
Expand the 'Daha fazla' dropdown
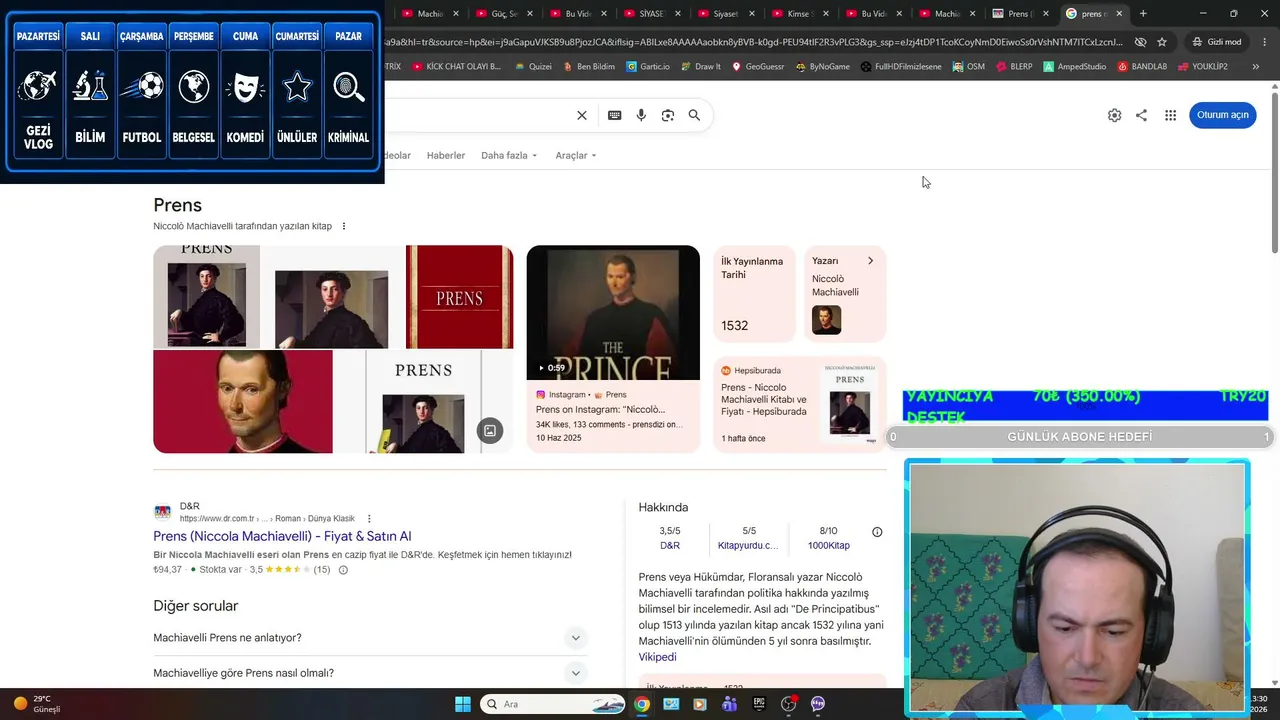pos(509,156)
